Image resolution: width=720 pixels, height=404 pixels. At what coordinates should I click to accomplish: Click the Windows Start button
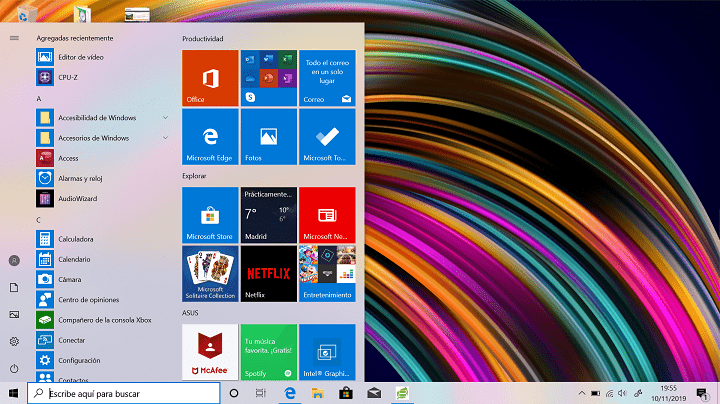click(x=13, y=393)
